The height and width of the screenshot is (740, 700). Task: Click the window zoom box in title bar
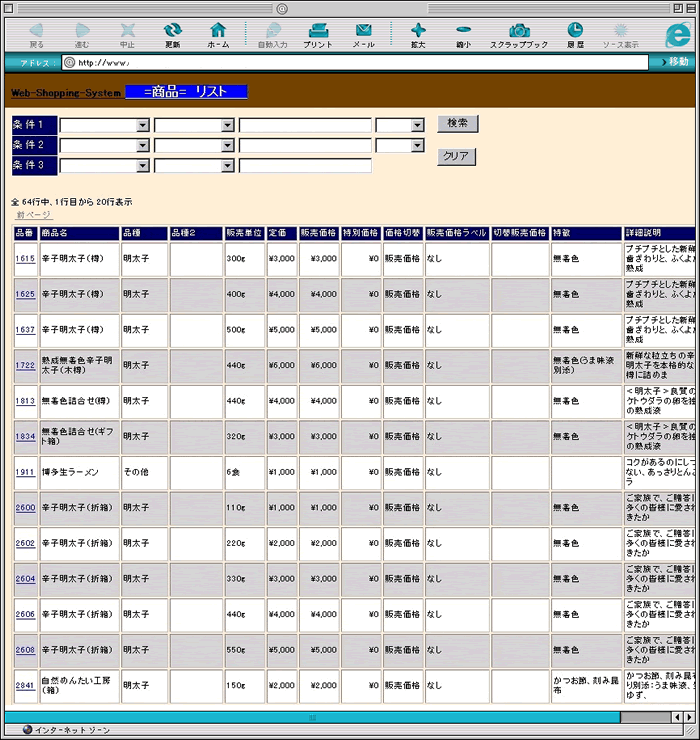point(678,8)
